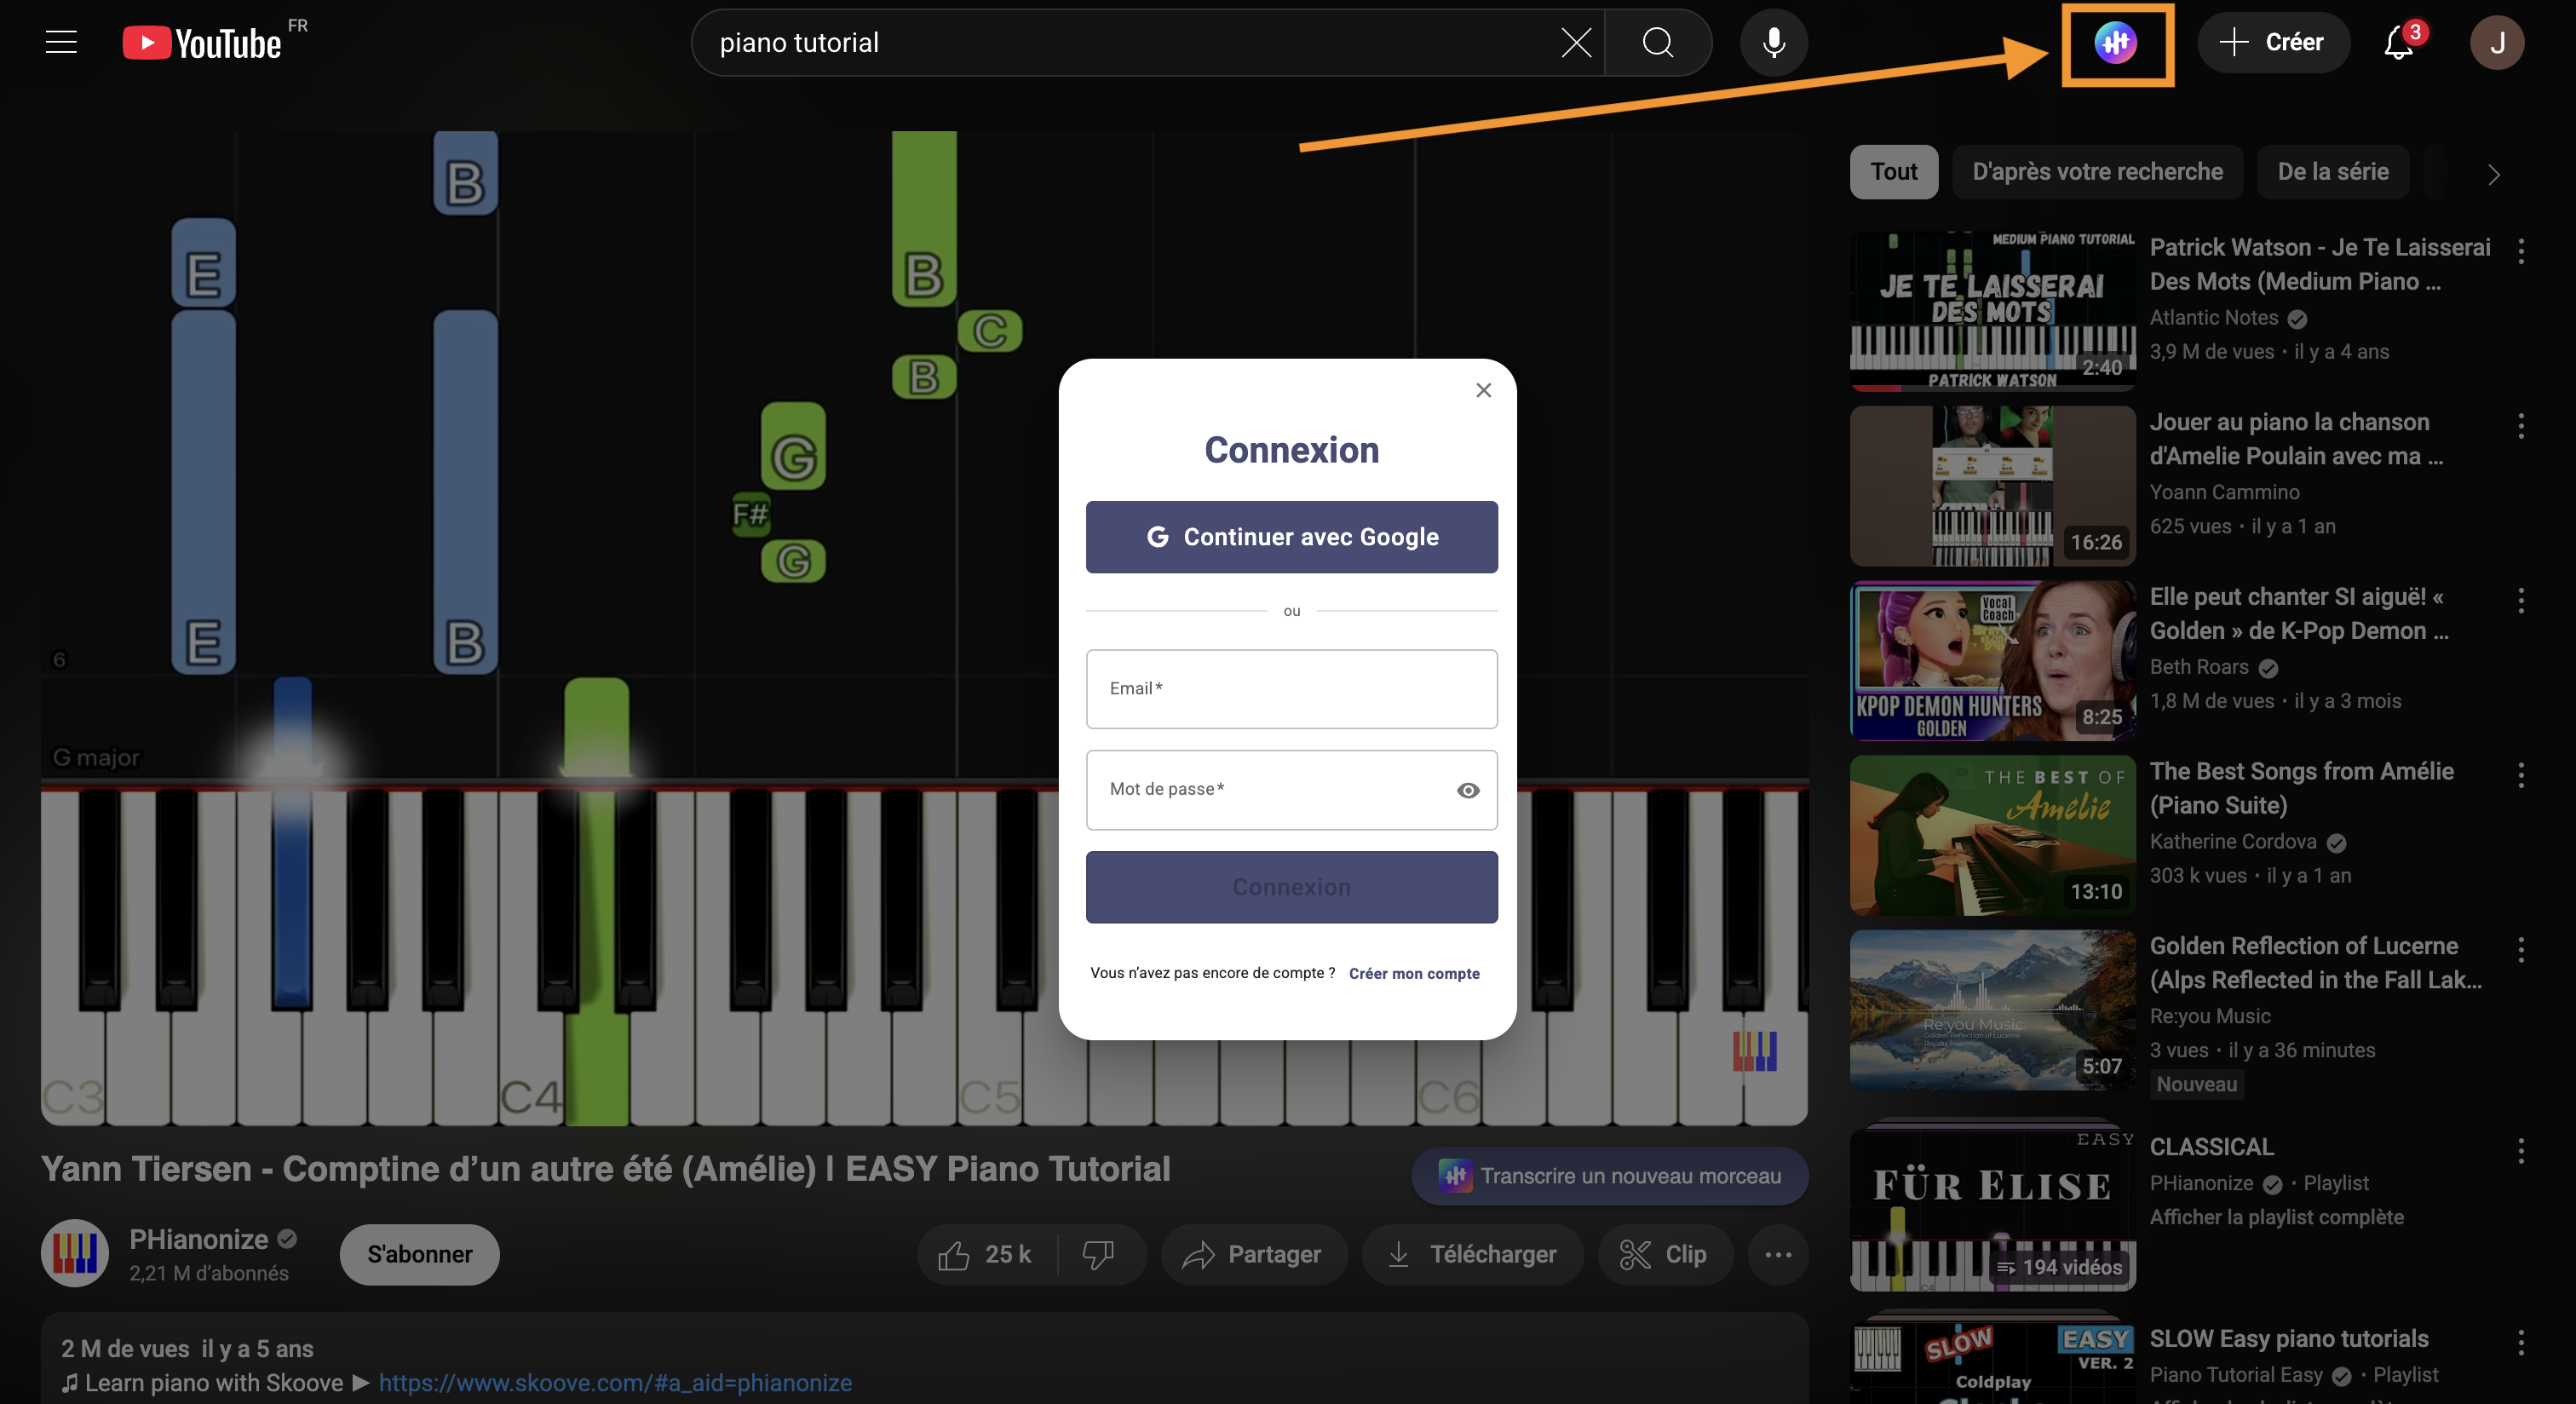Screen dimensions: 2576x1404
Task: Click the piano transcription extension icon
Action: (x=2116, y=43)
